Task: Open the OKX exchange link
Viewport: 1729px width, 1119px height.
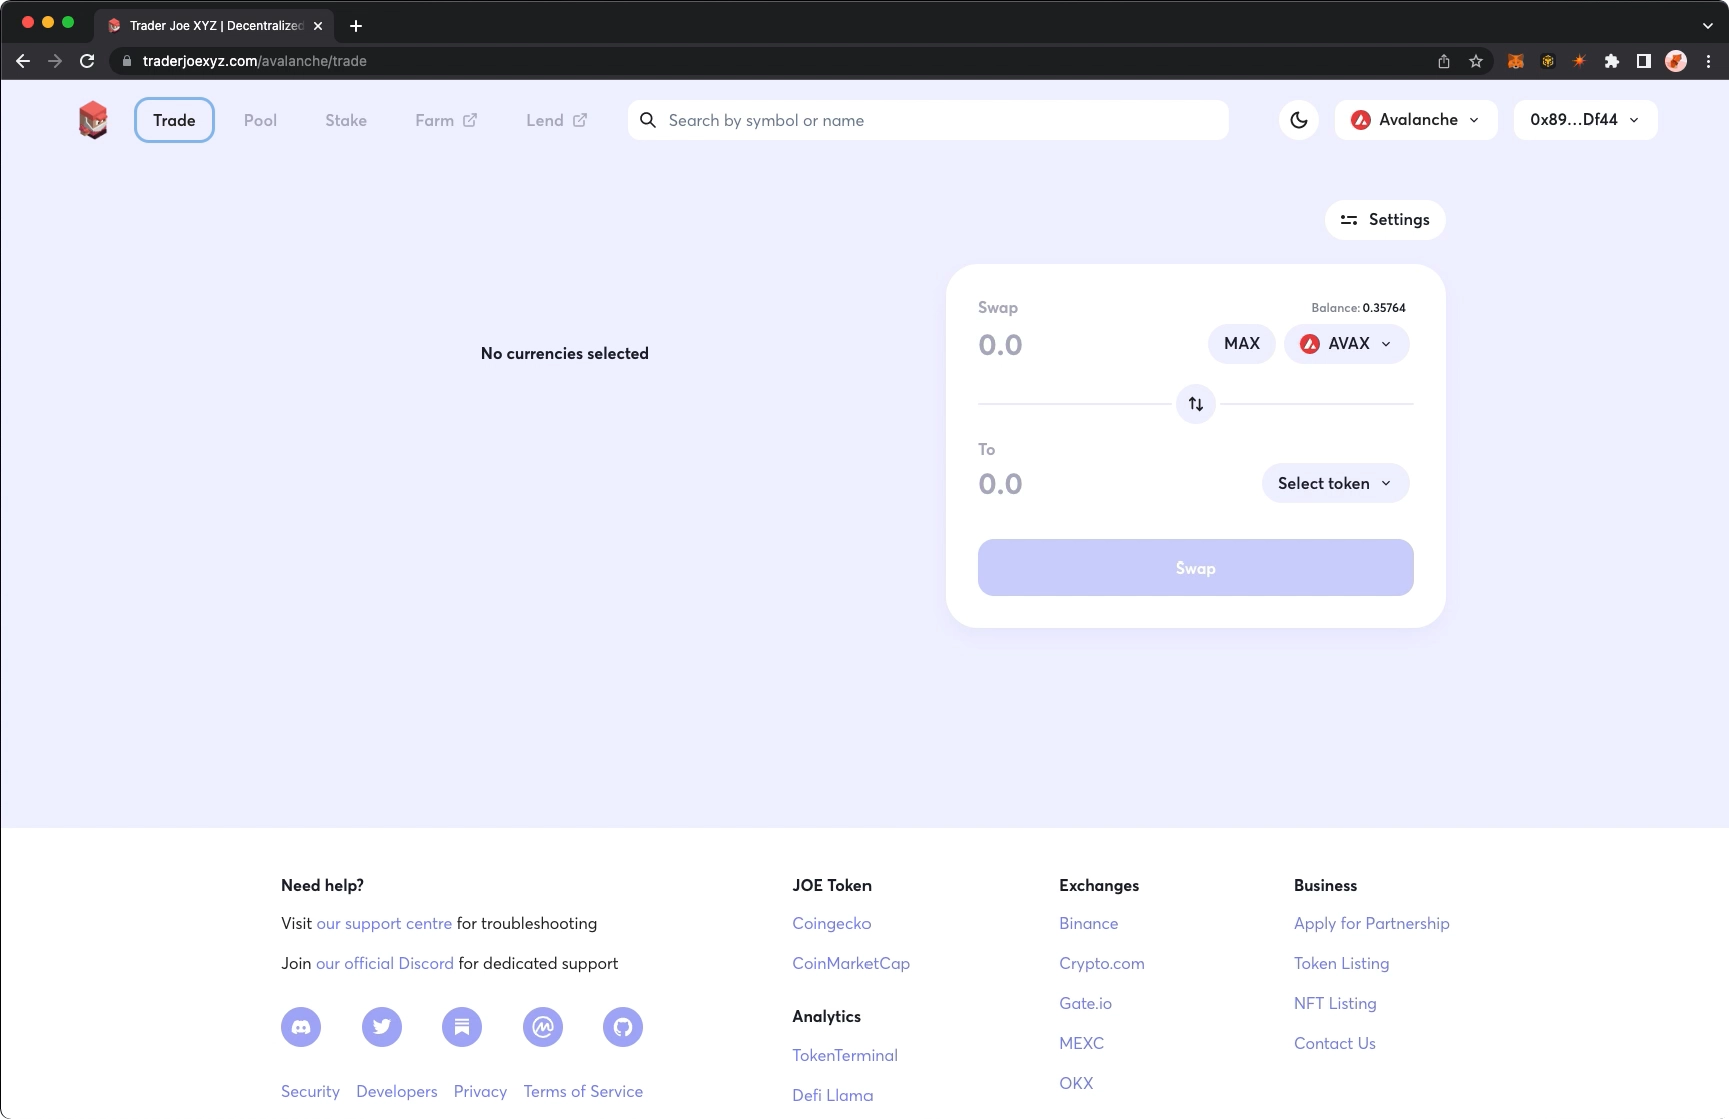Action: point(1076,1083)
